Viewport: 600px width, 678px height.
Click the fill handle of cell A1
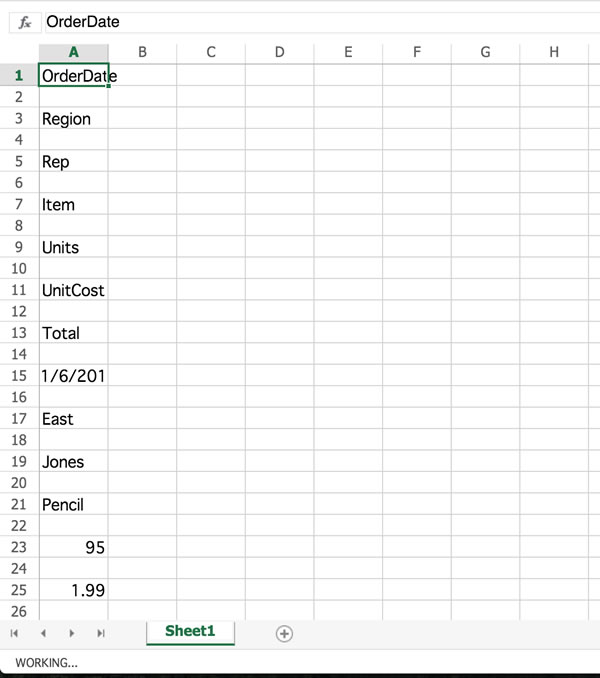pos(108,86)
